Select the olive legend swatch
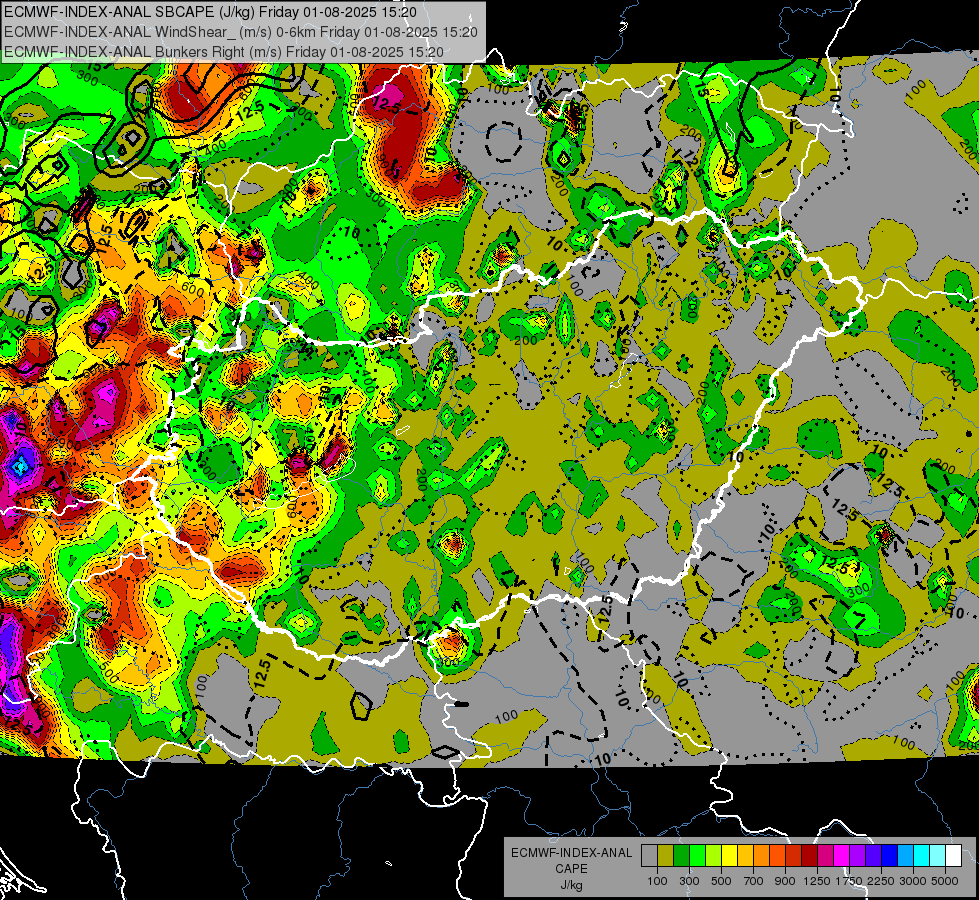 click(666, 856)
